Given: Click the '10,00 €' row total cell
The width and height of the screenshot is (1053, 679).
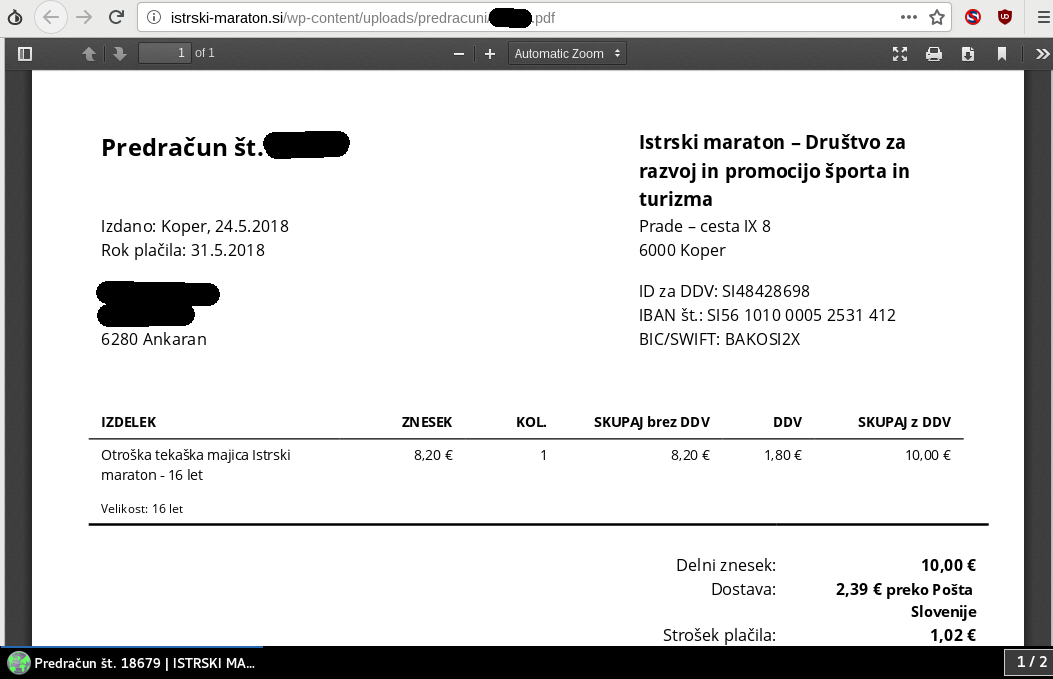Looking at the screenshot, I should [x=928, y=455].
